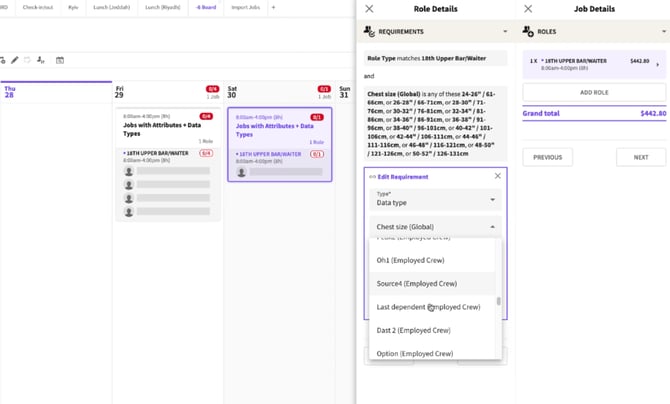This screenshot has width=670, height=404.
Task: Click the calendar view icon in toolbar
Action: [x=60, y=60]
